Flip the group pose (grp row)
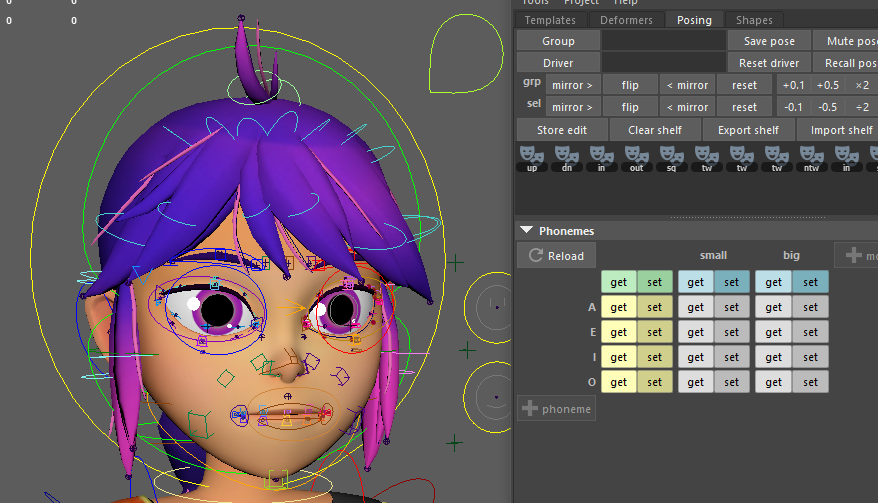 630,85
